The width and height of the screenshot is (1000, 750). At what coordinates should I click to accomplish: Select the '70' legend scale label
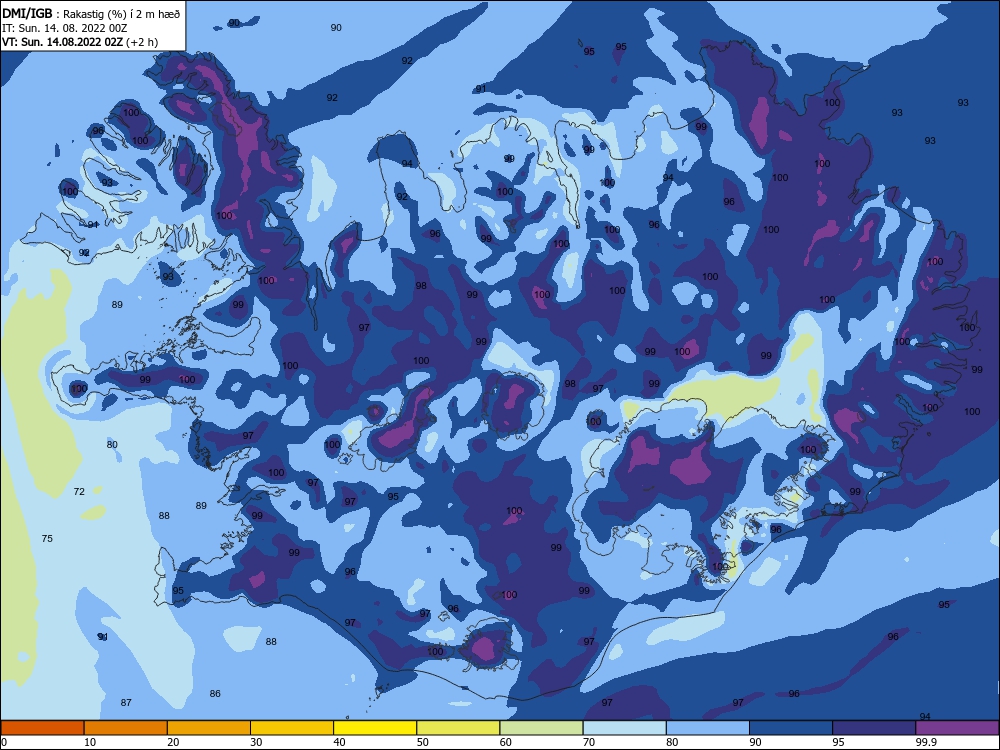(589, 742)
